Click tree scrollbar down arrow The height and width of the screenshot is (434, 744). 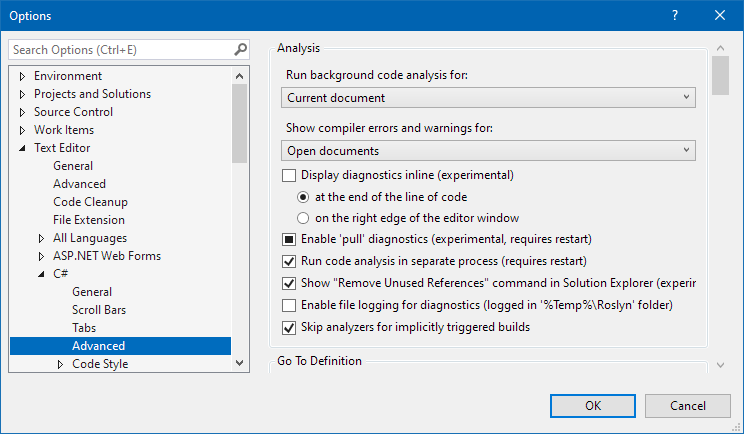click(239, 363)
